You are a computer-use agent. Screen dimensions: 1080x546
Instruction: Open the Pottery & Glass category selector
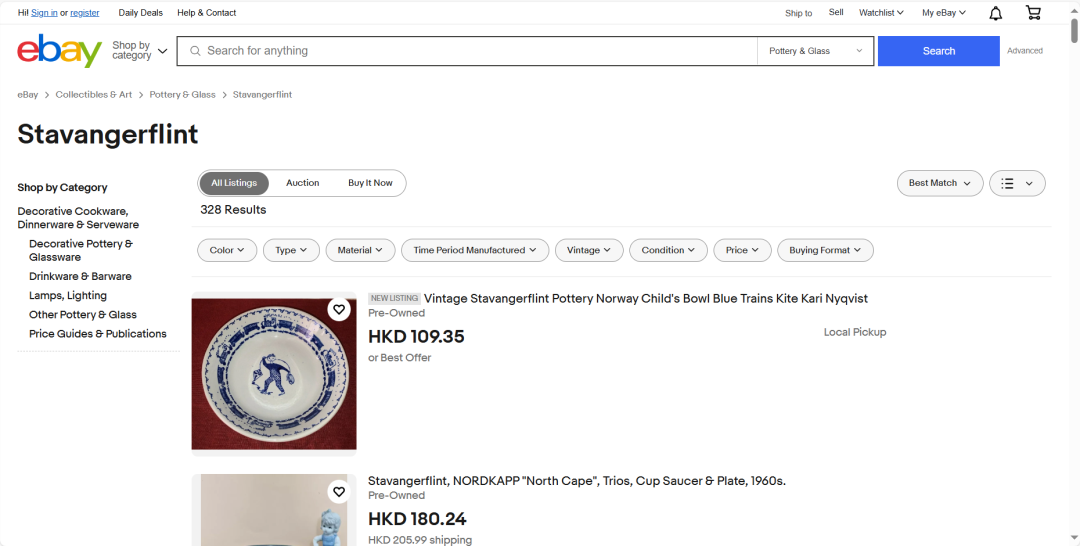coord(815,51)
